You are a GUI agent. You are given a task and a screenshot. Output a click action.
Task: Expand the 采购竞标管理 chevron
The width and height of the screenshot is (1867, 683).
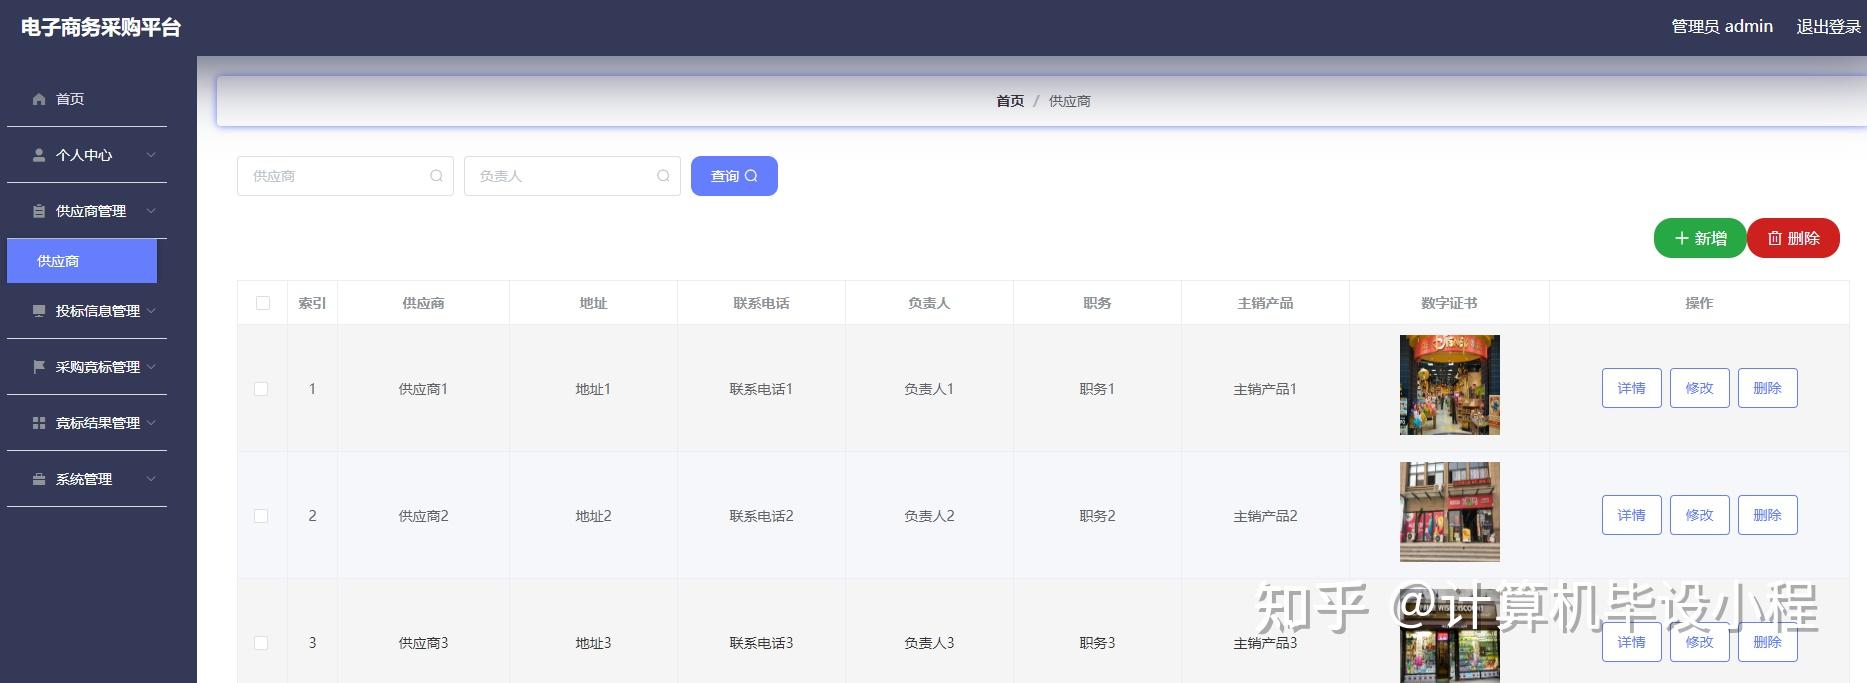click(151, 367)
